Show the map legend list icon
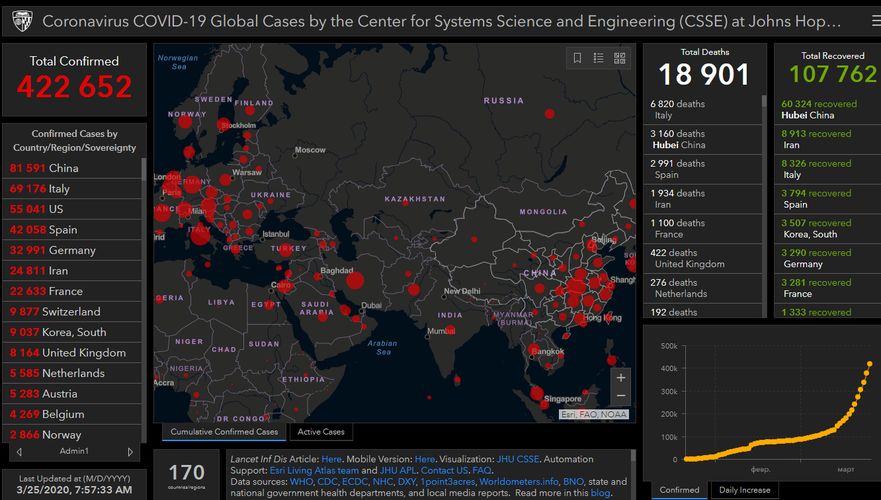This screenshot has width=881, height=500. [598, 58]
